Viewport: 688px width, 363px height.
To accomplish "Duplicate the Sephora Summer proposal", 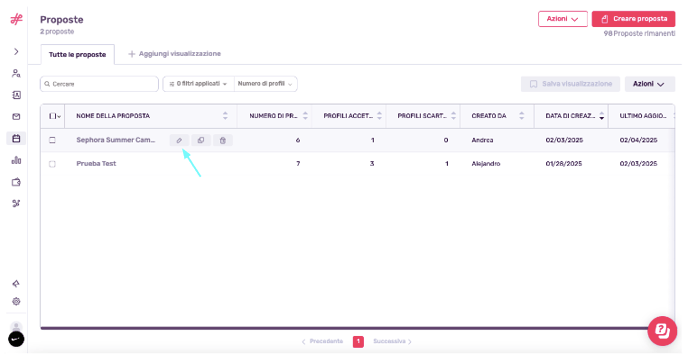I will [x=201, y=140].
